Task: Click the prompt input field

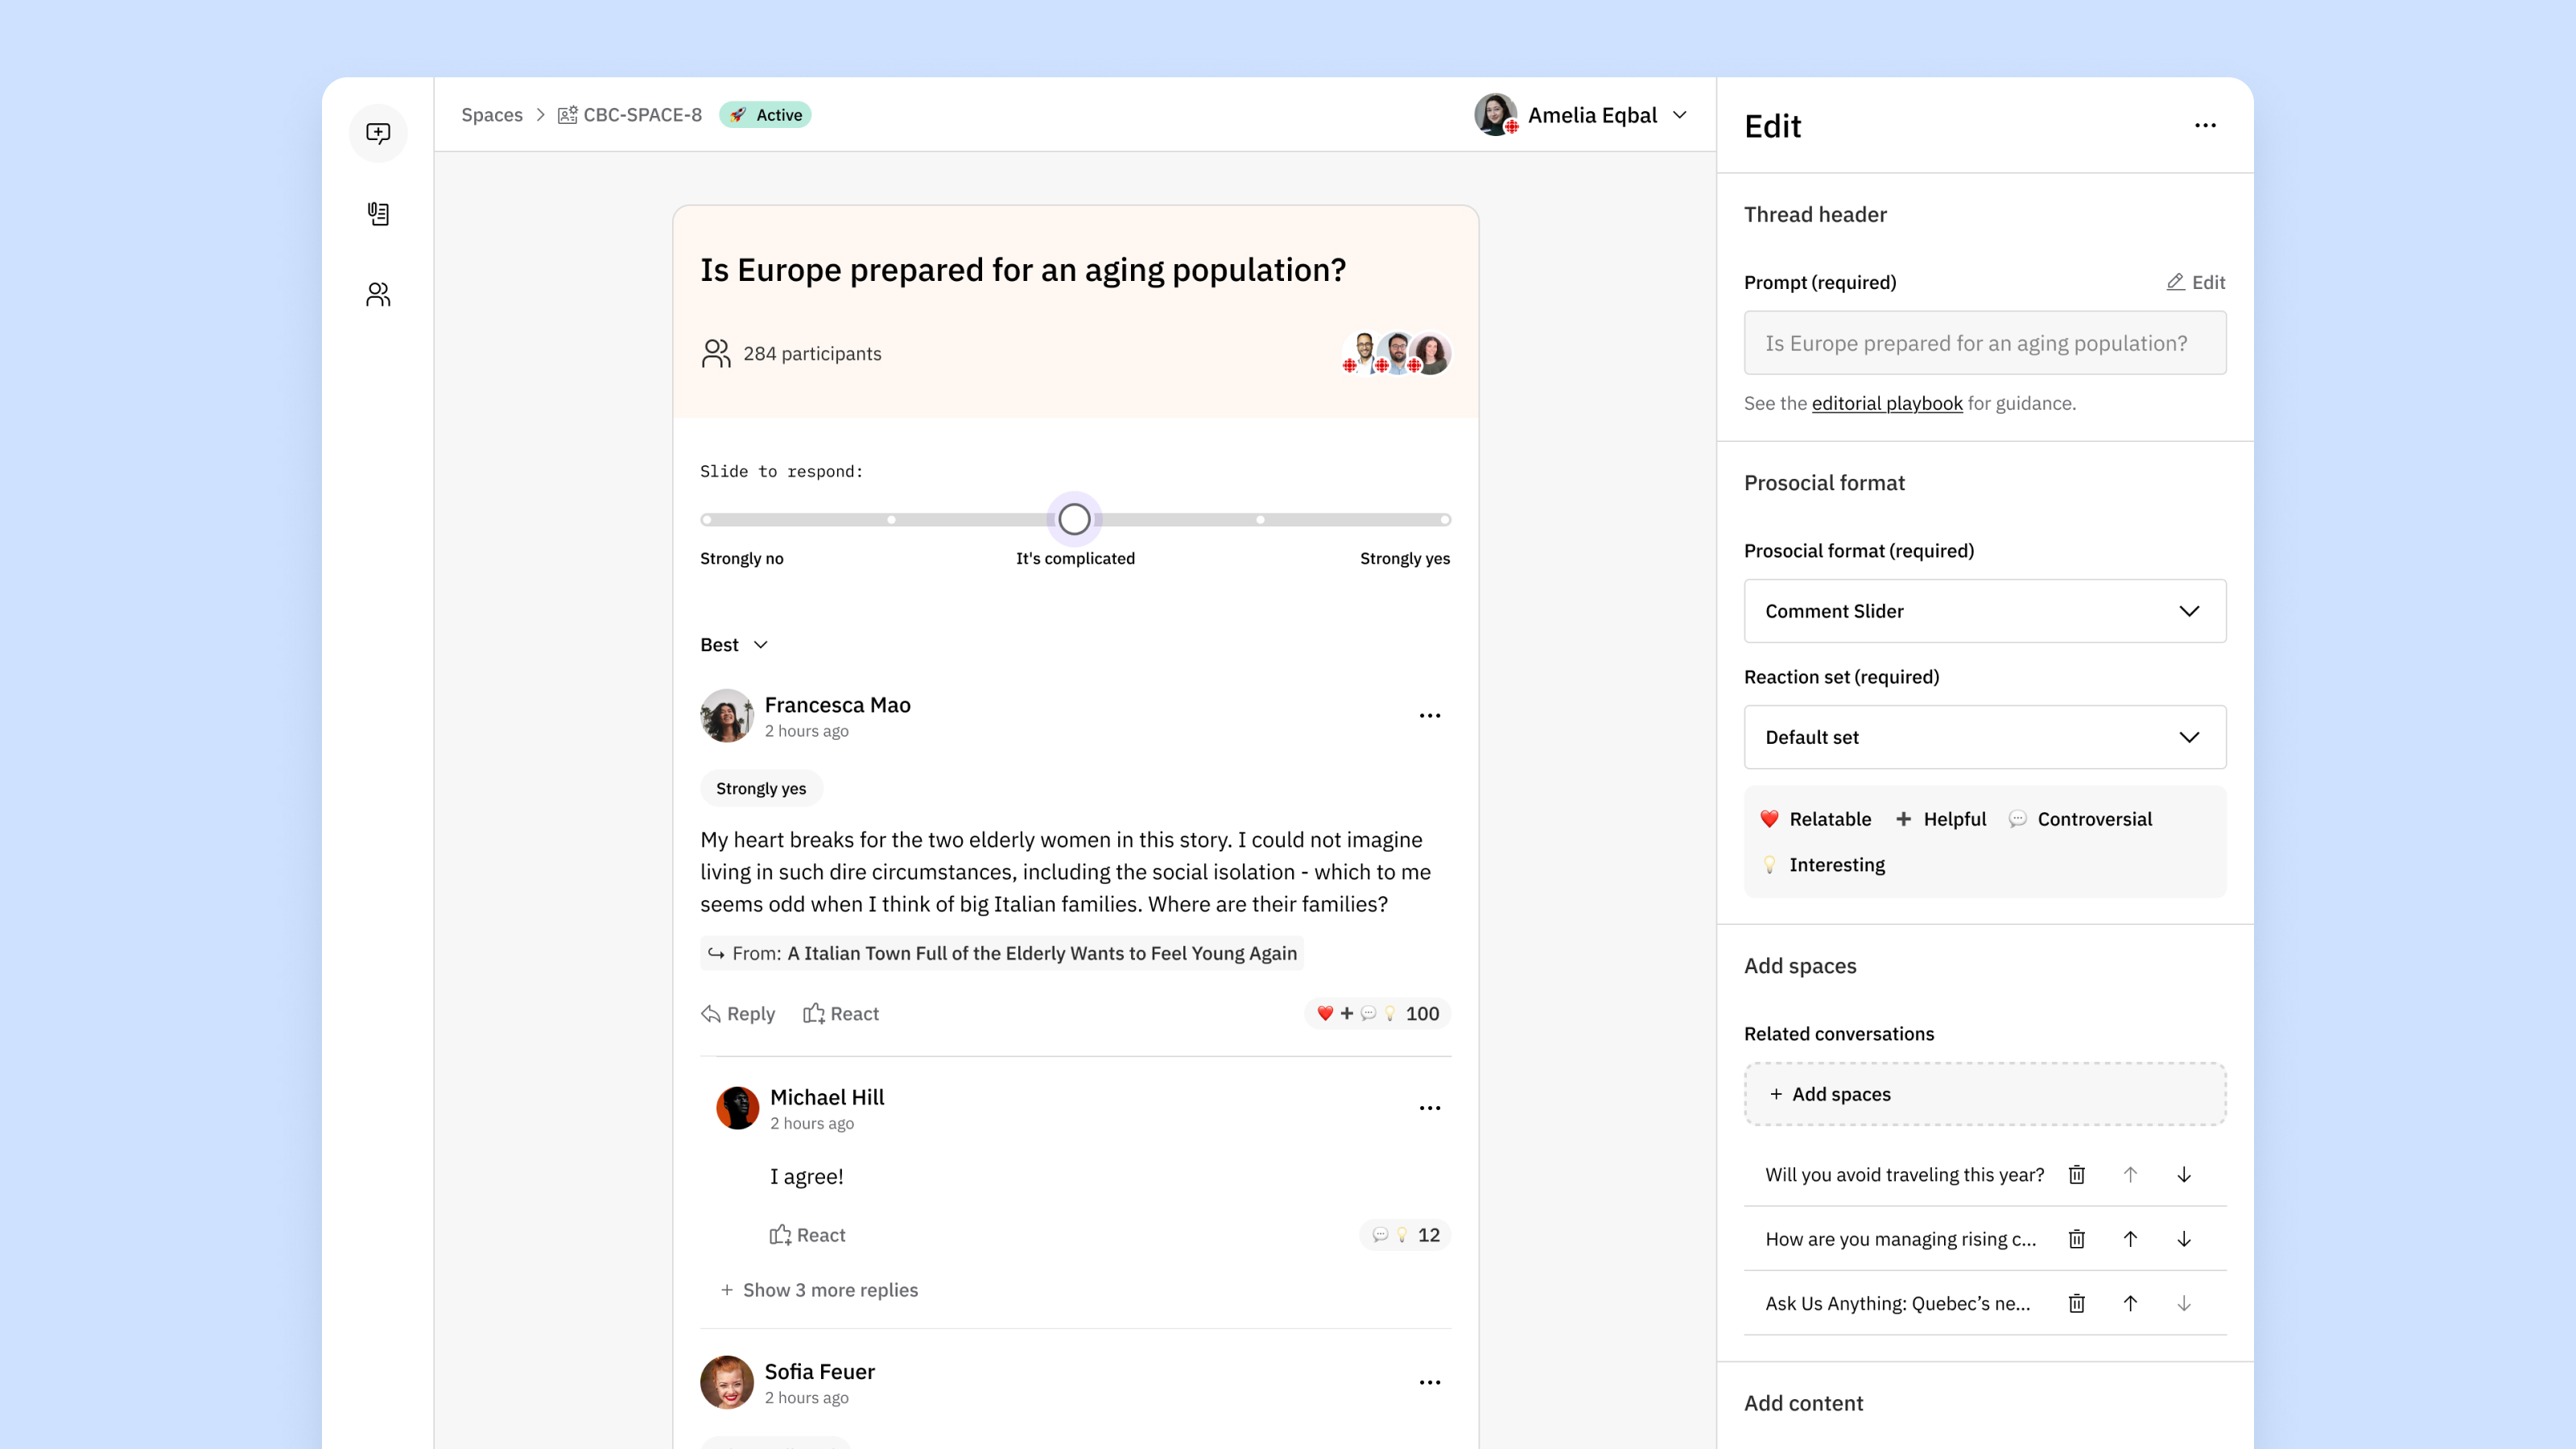Action: pyautogui.click(x=1985, y=343)
